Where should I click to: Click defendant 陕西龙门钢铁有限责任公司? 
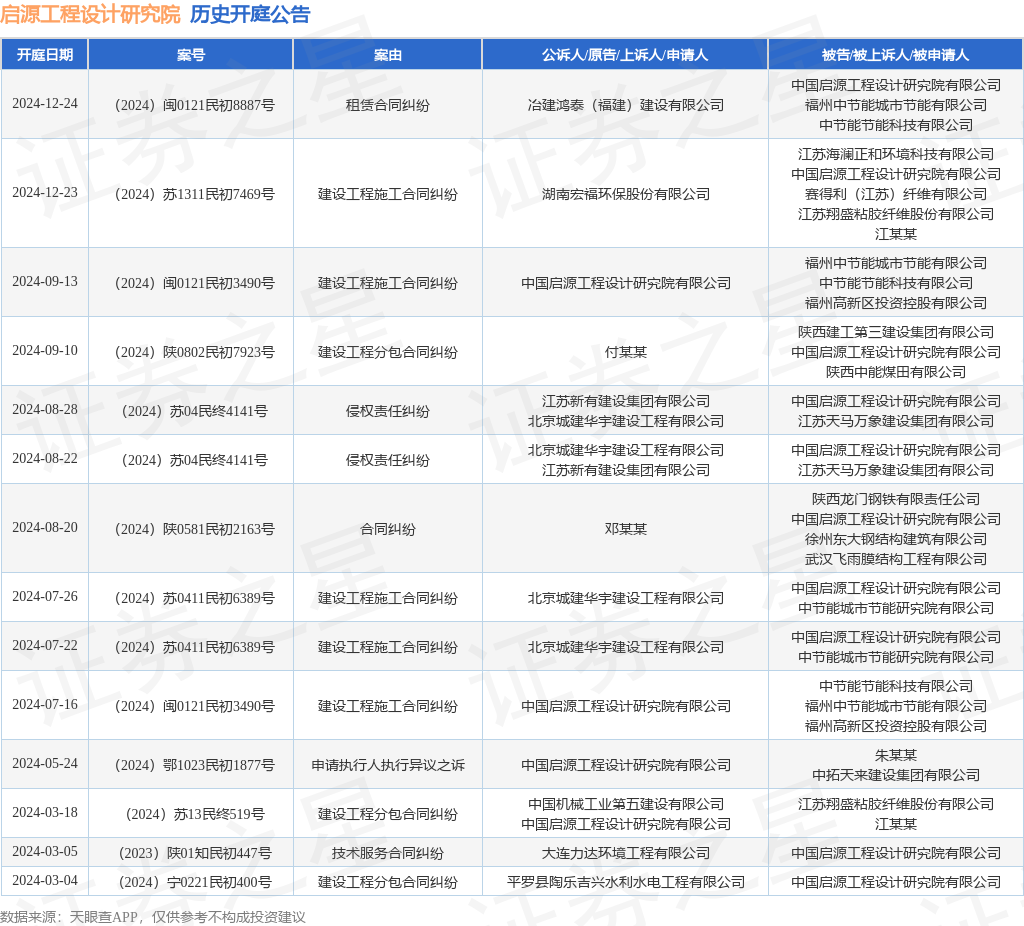click(895, 499)
